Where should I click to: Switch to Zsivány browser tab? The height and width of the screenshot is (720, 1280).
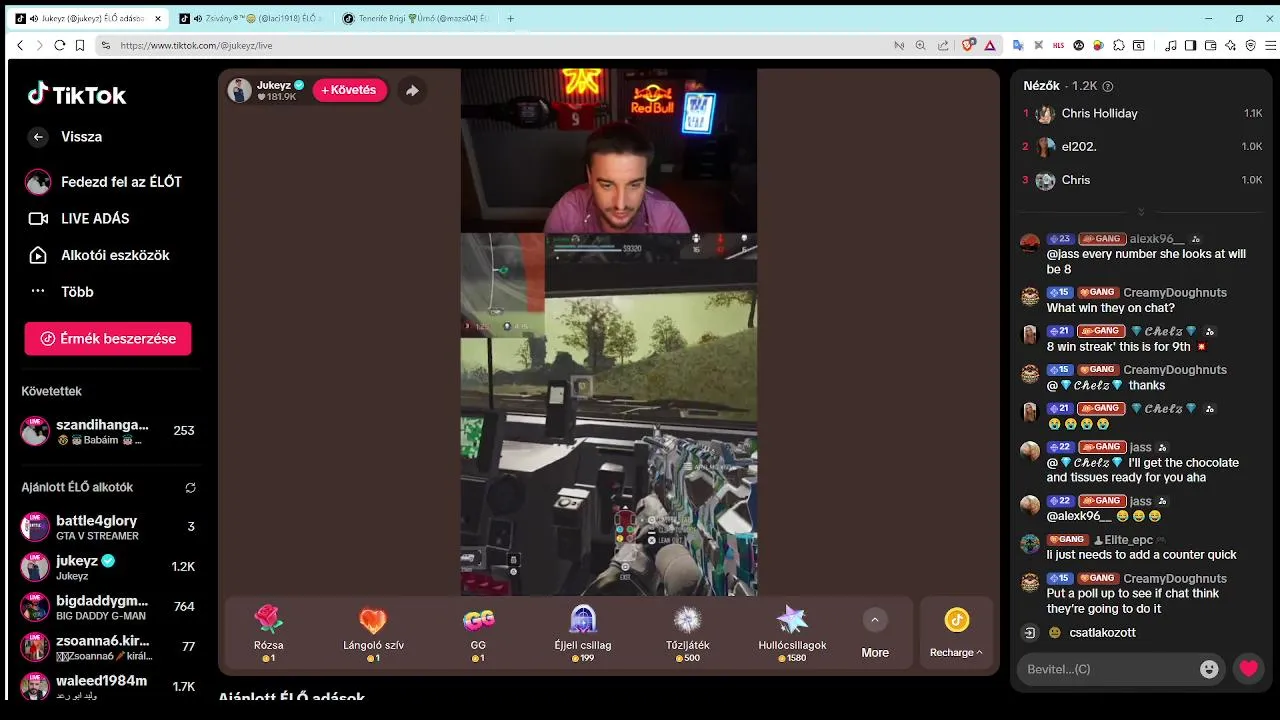[251, 18]
